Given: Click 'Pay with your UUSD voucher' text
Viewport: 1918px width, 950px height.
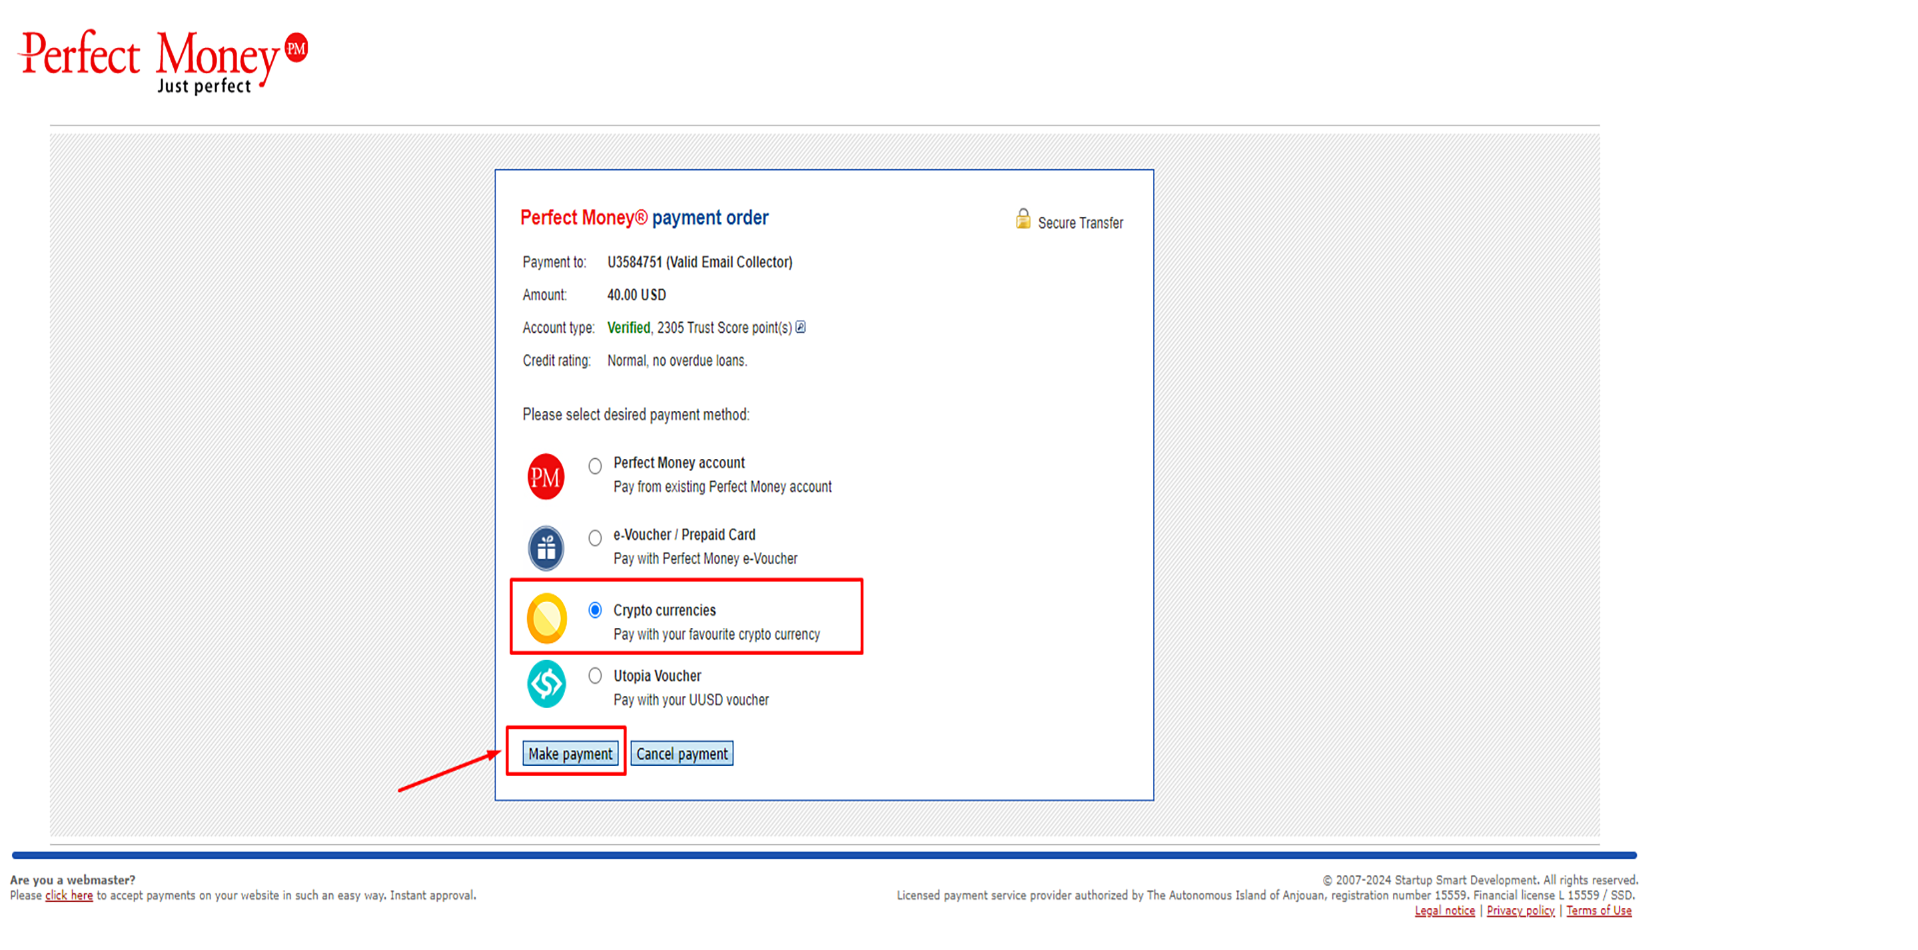Looking at the screenshot, I should click(691, 700).
